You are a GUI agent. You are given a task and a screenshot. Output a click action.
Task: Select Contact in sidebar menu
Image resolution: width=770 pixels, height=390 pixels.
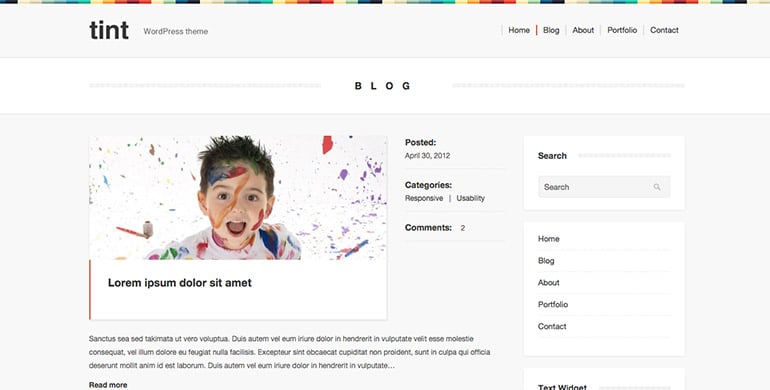point(552,326)
